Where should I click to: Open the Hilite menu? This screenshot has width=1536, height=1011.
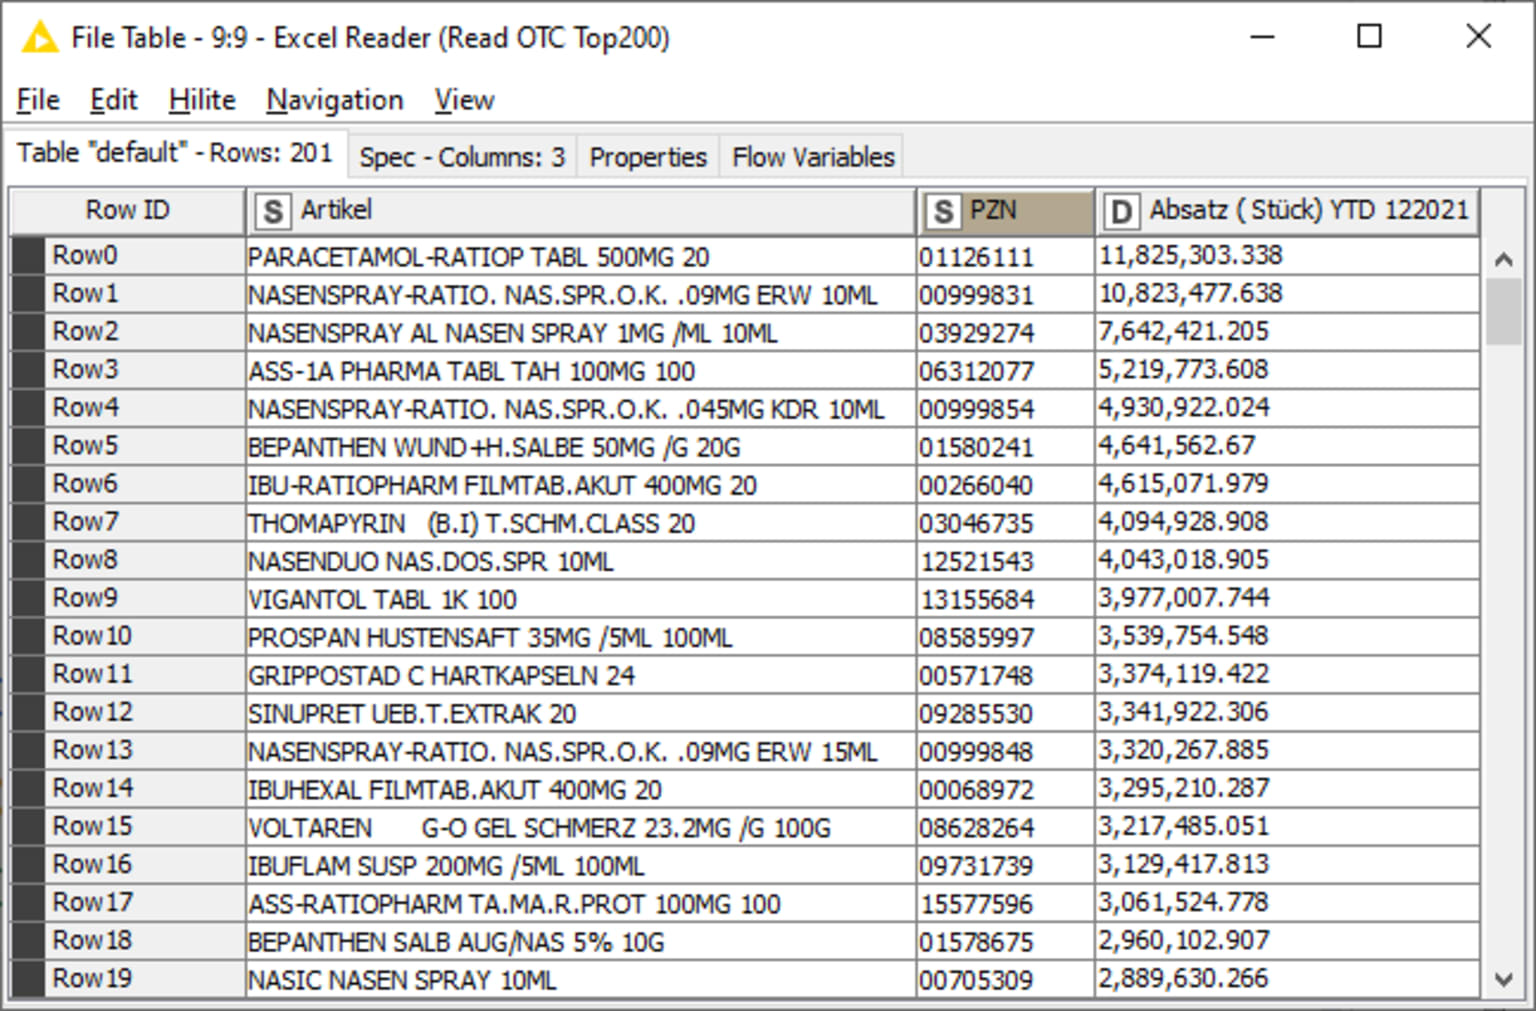click(x=202, y=100)
